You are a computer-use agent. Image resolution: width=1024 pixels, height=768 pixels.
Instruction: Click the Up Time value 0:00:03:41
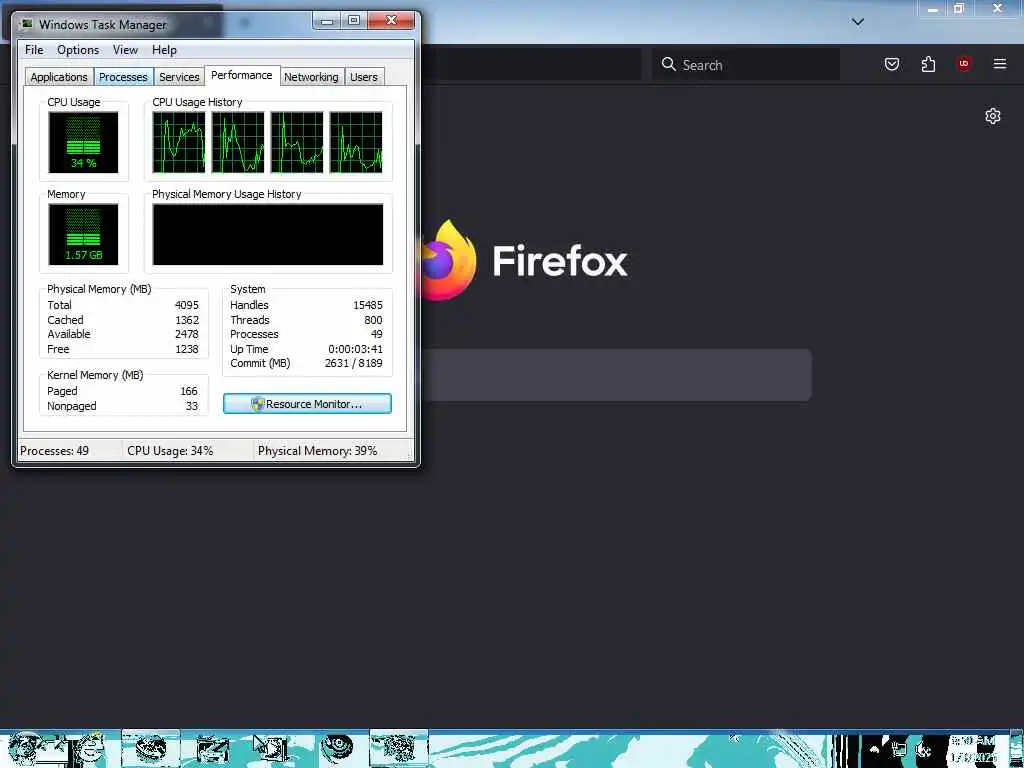pos(355,349)
